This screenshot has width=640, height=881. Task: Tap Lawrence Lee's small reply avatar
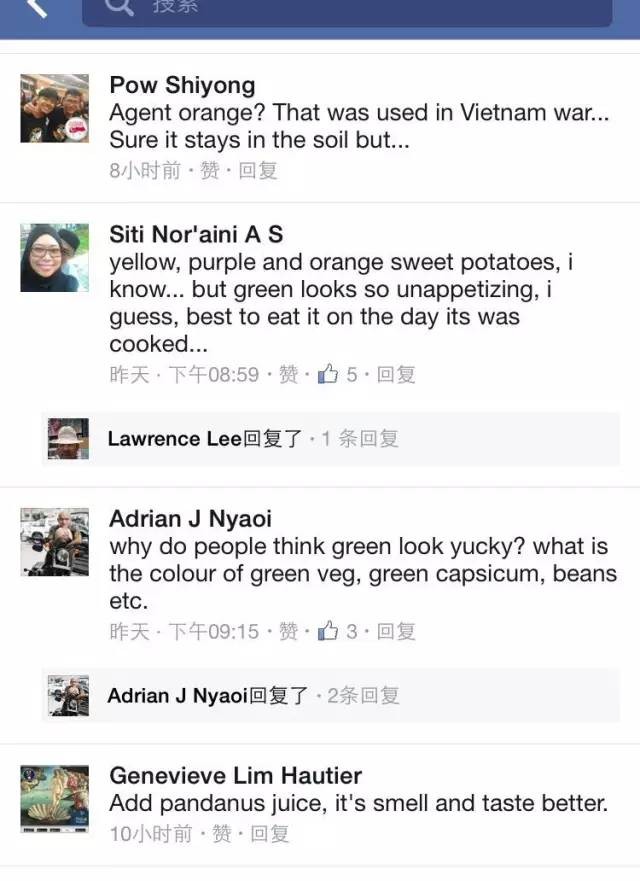[68, 439]
